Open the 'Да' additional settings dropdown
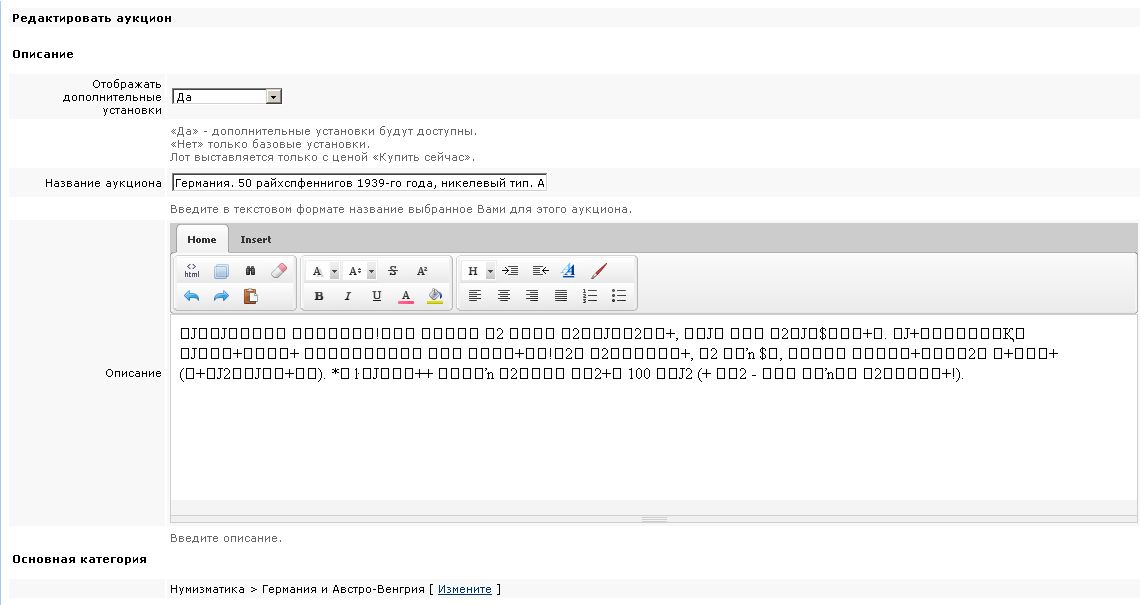 227,97
